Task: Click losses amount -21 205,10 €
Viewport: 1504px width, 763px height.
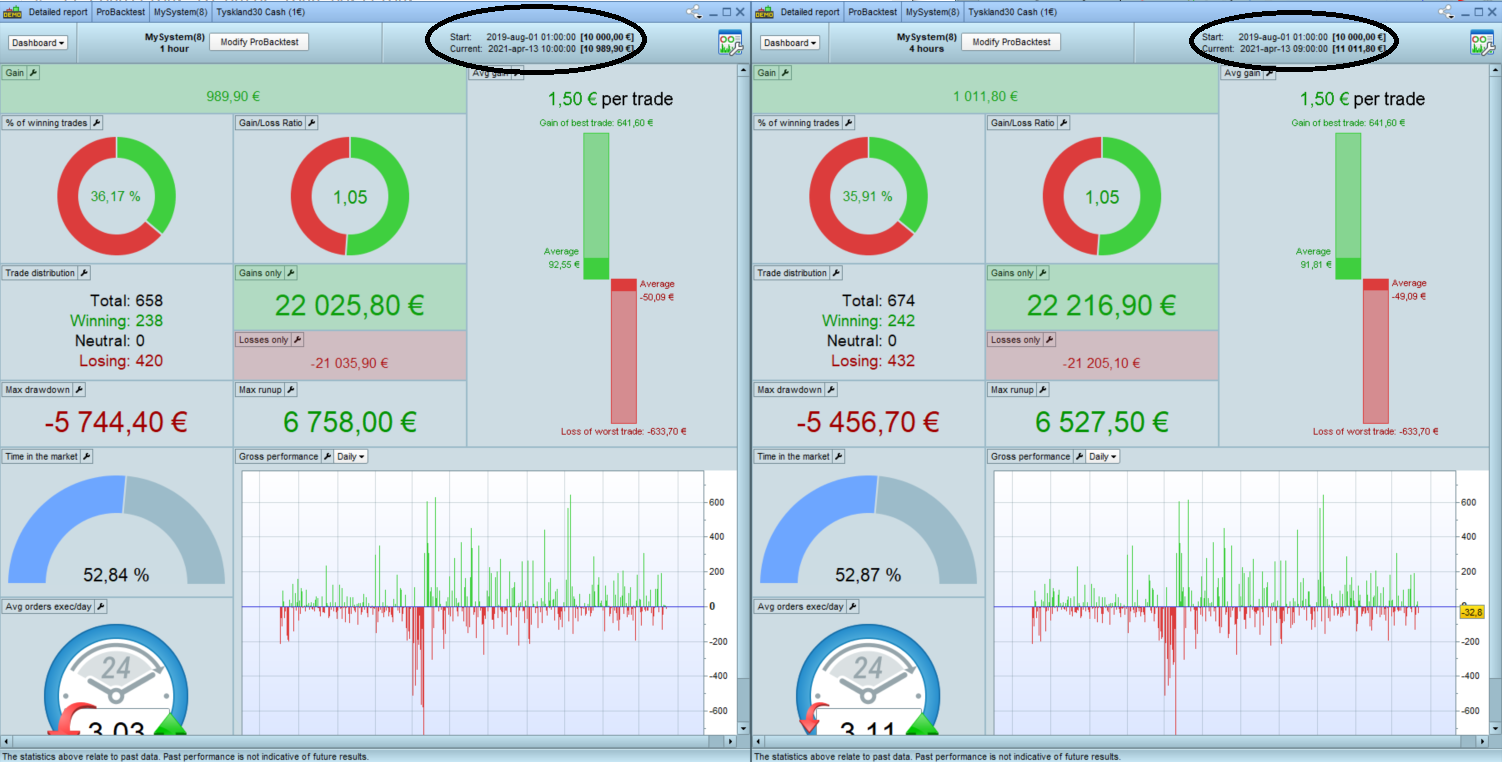Action: click(x=1101, y=364)
